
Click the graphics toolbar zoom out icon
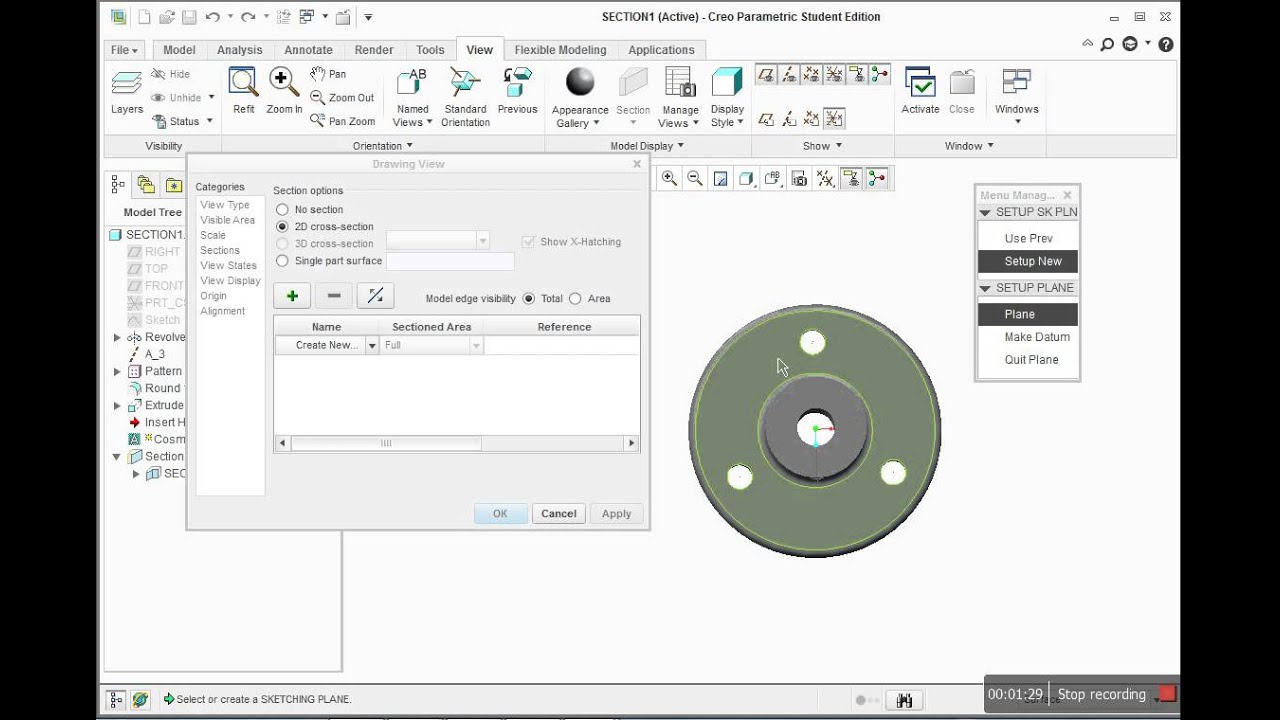click(695, 179)
